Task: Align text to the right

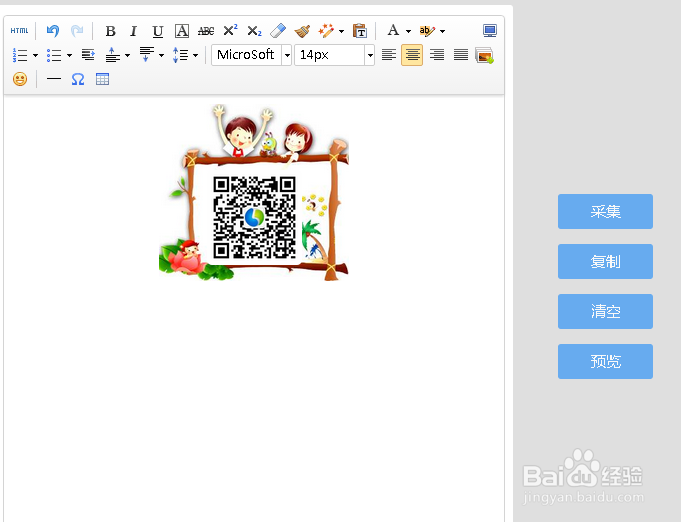Action: coord(437,55)
